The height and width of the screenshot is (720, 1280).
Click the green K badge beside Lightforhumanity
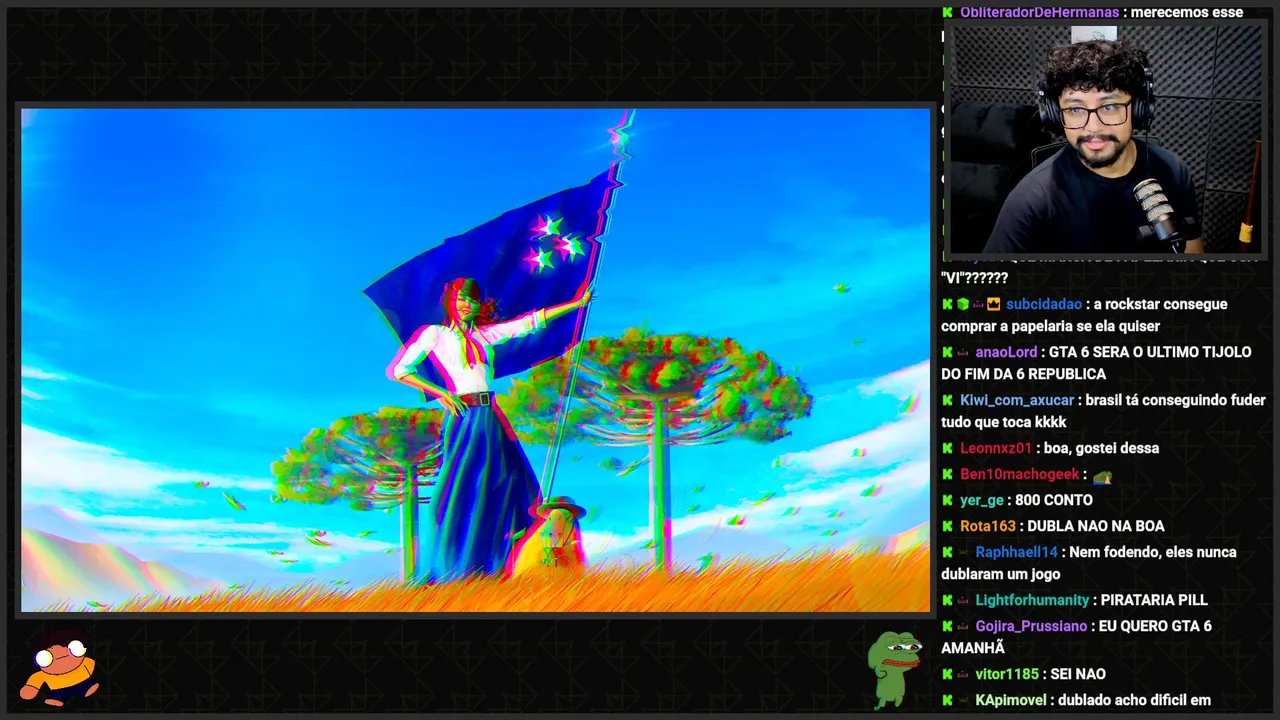(947, 600)
